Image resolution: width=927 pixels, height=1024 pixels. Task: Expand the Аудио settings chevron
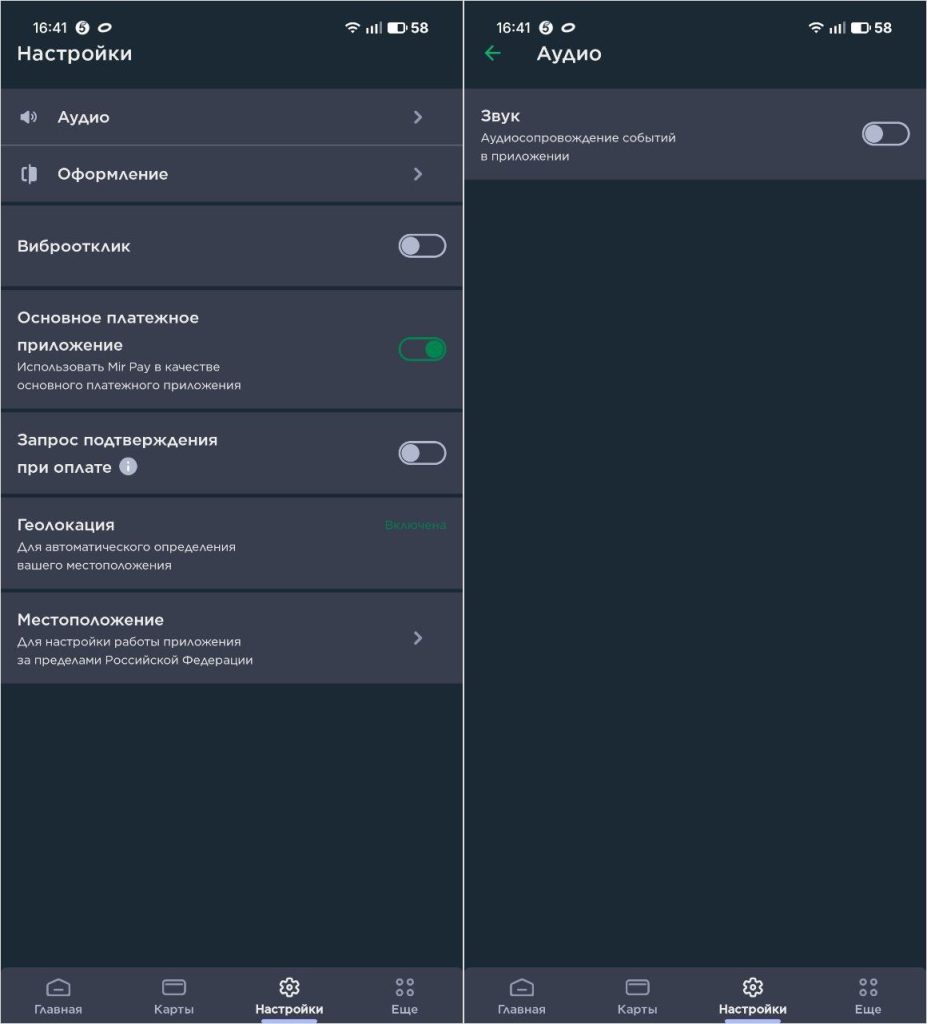419,116
